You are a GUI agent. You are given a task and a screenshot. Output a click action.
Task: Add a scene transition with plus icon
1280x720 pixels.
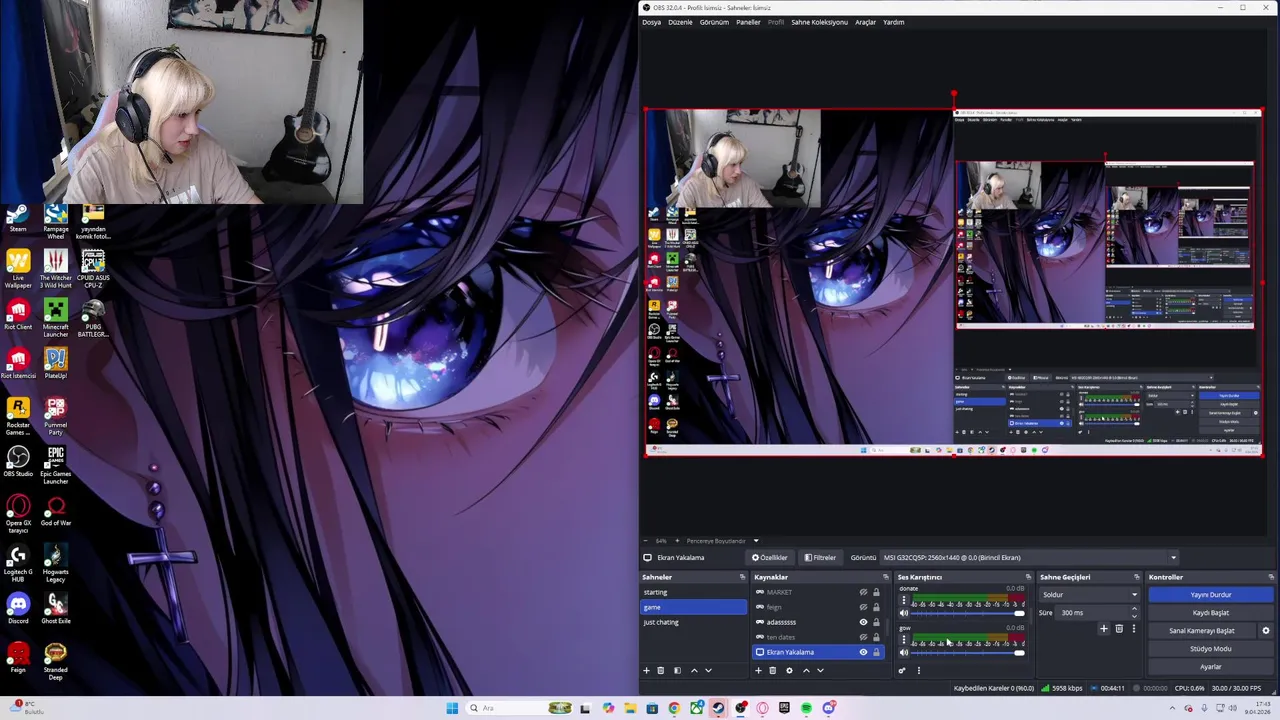pyautogui.click(x=1104, y=629)
